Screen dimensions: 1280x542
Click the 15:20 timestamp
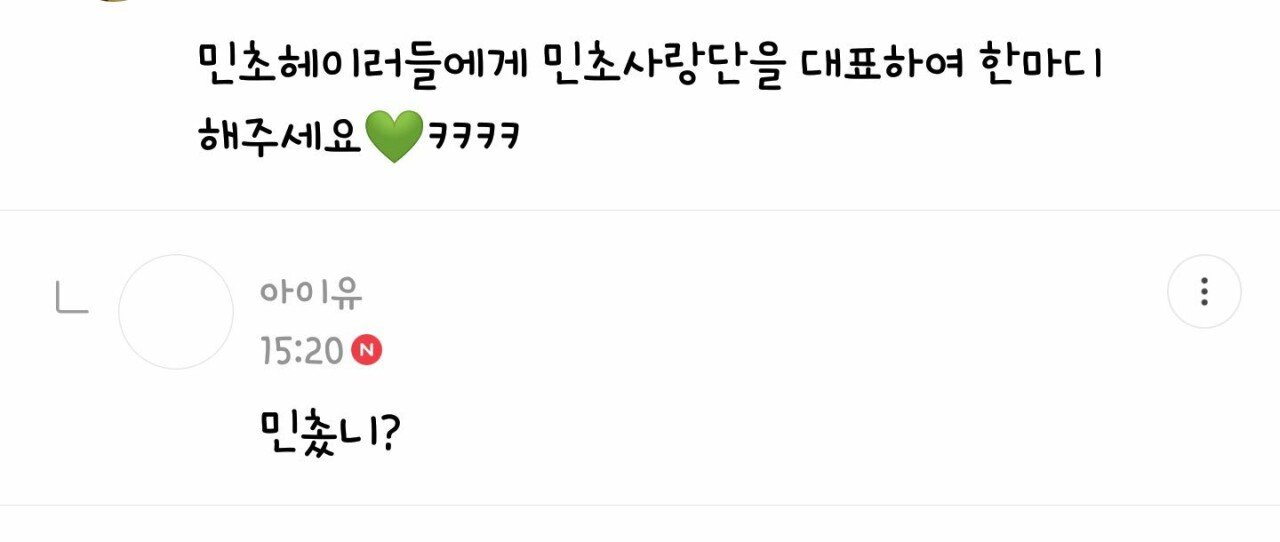tap(302, 351)
